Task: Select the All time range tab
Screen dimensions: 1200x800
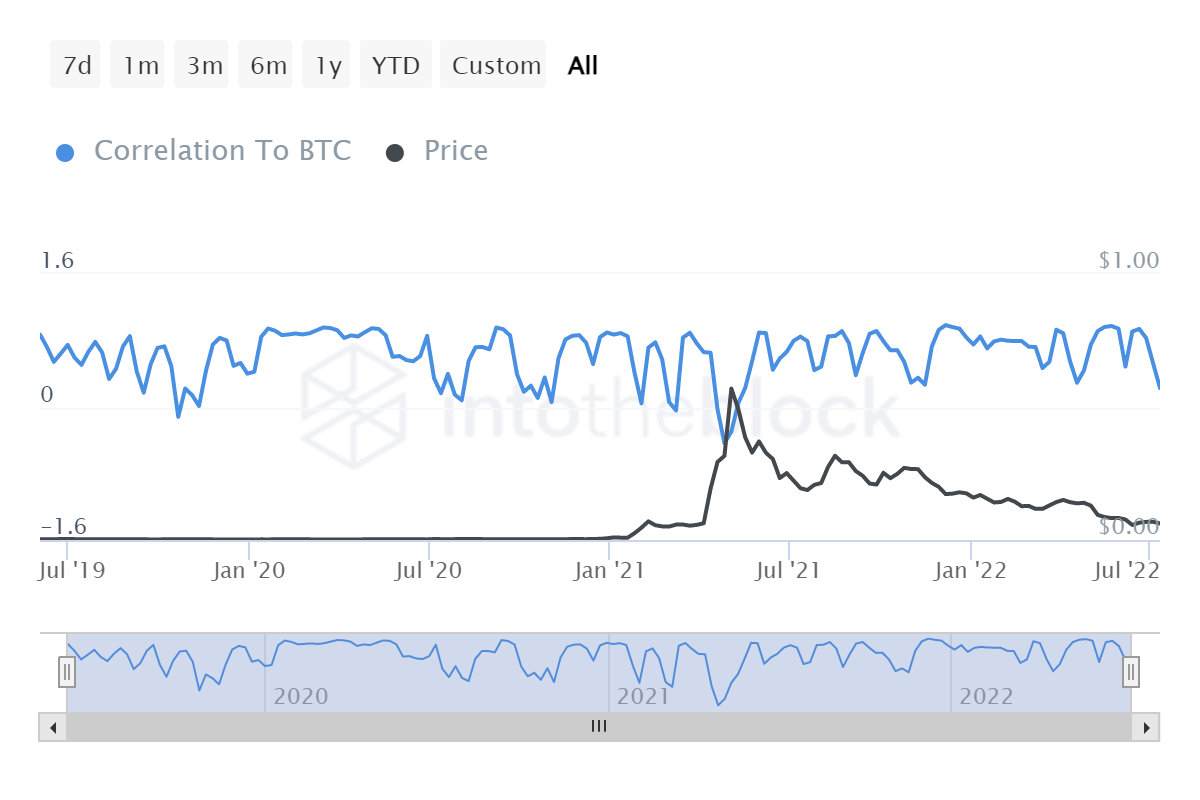Action: point(583,64)
